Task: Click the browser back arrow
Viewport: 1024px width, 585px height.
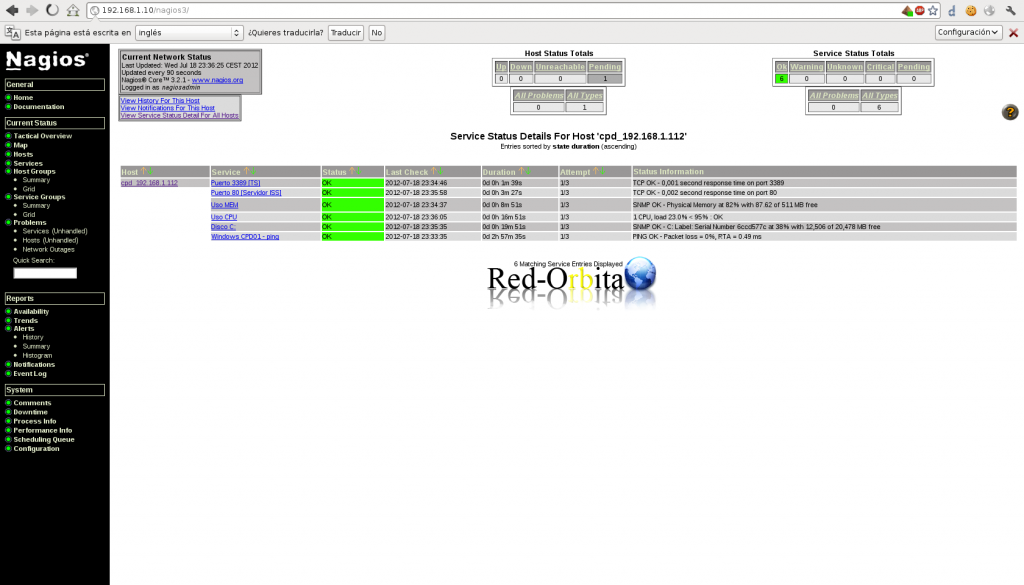Action: 12,10
